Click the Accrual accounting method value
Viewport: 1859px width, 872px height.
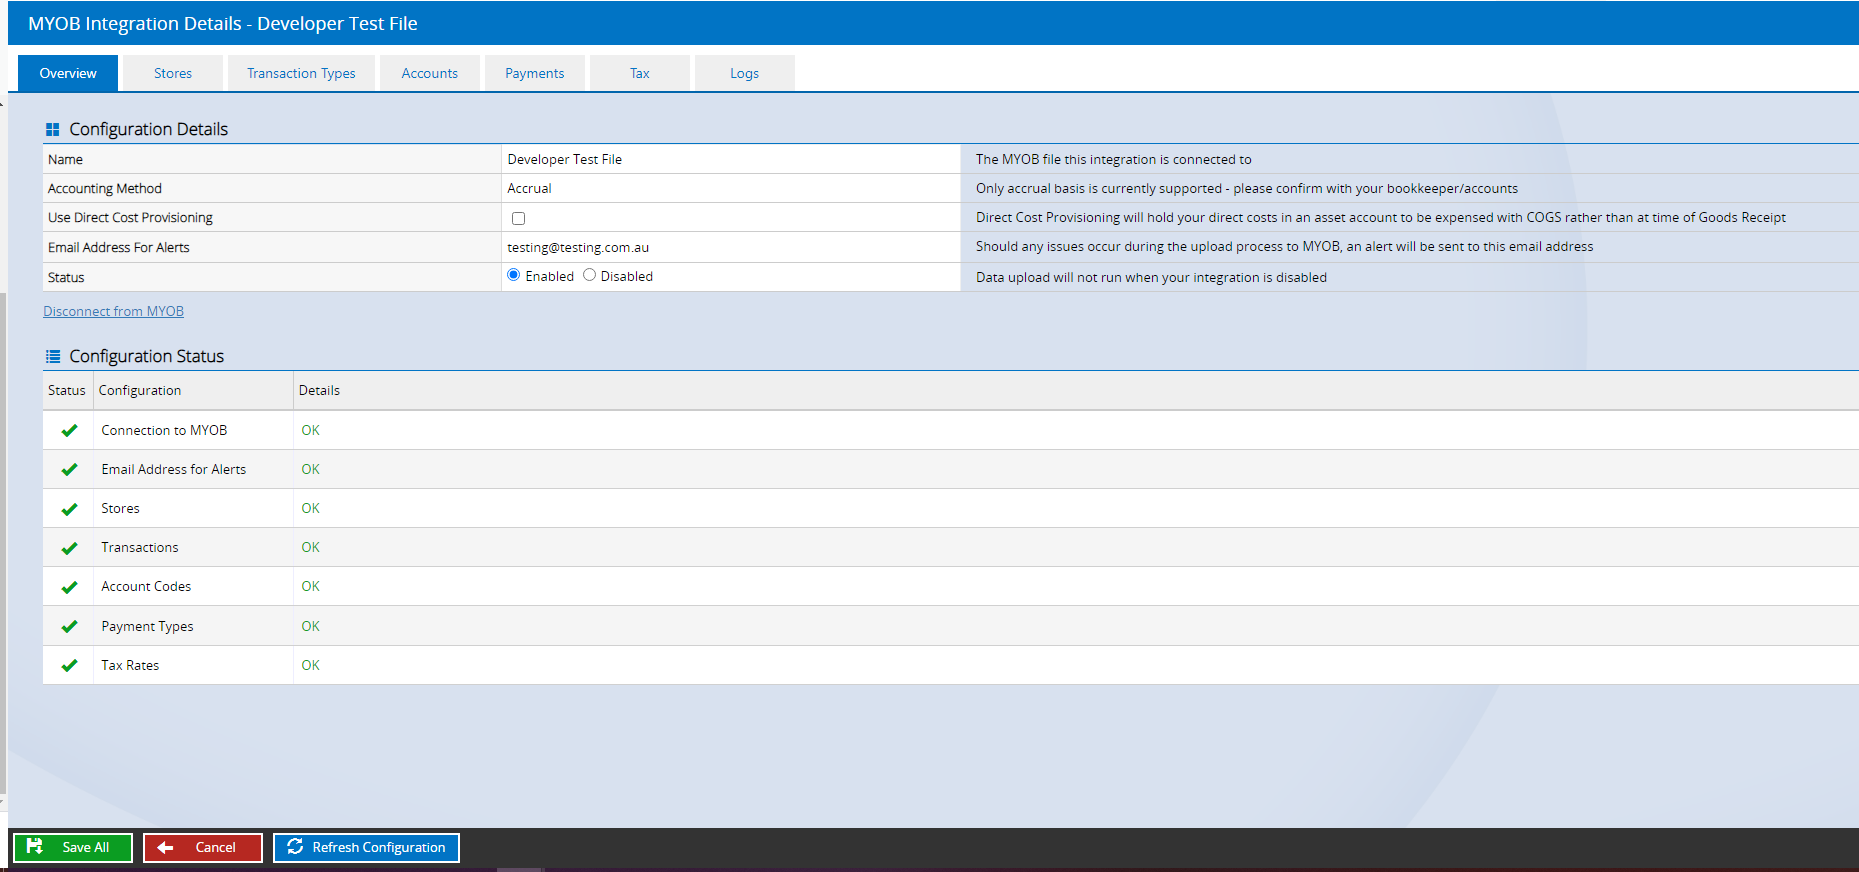529,188
